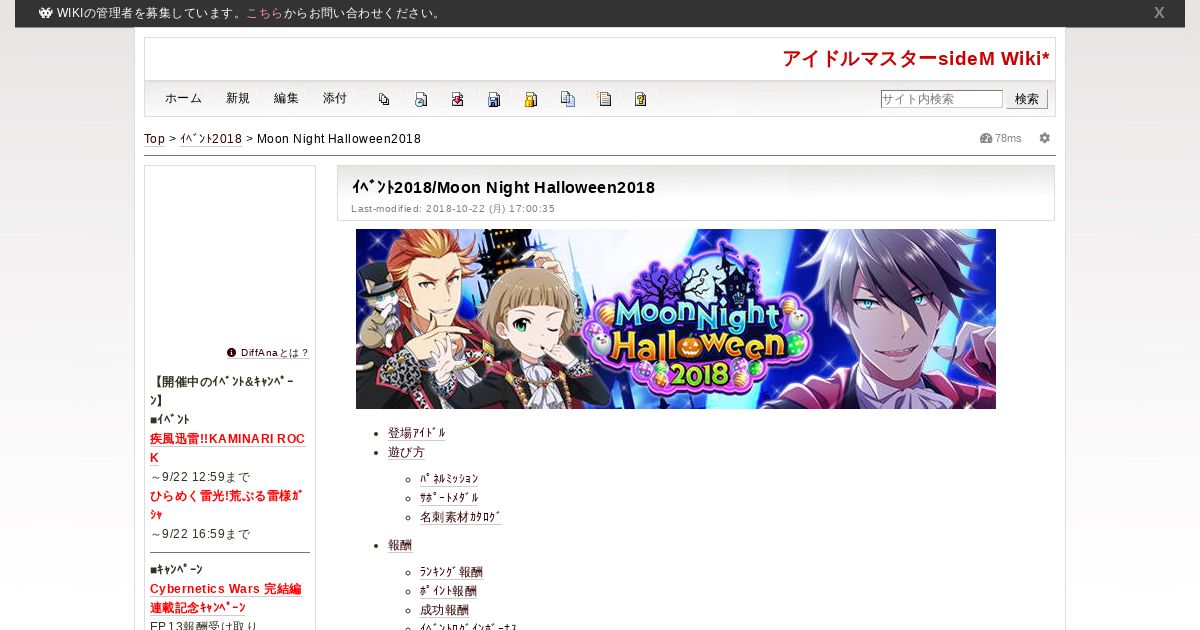Click the ｲﾍﾞﾝﾄ2018 breadcrumb link
The image size is (1200, 630).
[211, 139]
